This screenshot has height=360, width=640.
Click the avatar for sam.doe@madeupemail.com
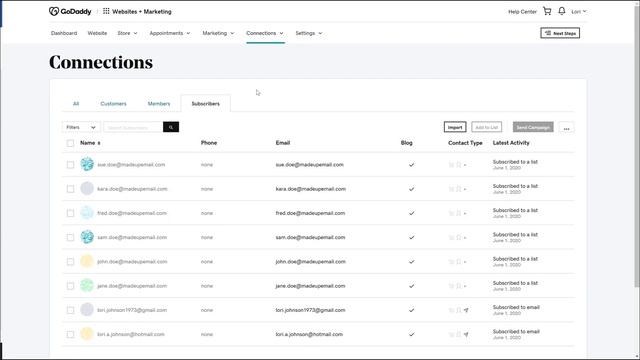pos(87,237)
